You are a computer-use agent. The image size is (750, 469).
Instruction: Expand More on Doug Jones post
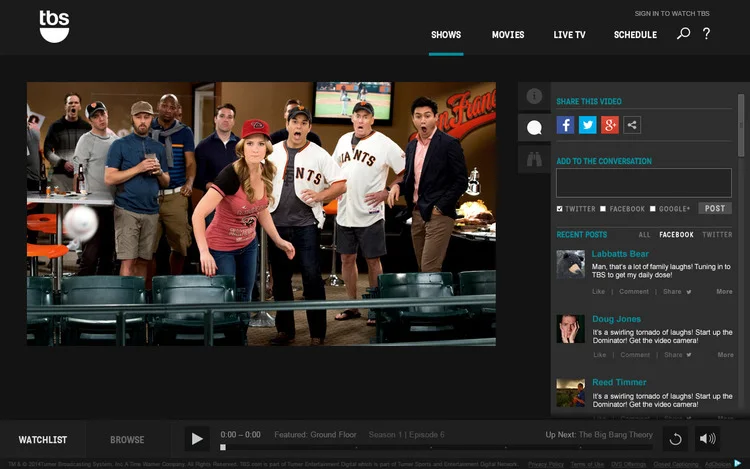point(725,355)
